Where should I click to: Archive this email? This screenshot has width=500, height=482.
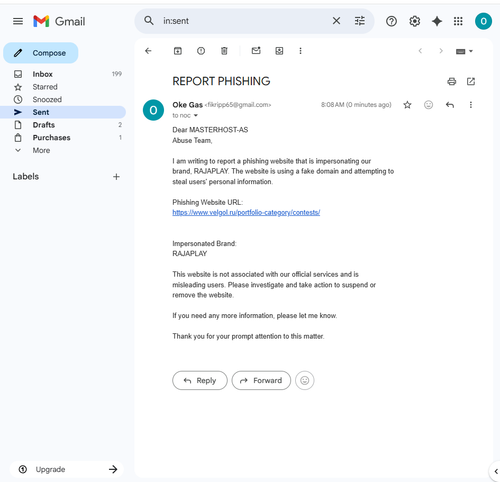(x=178, y=51)
